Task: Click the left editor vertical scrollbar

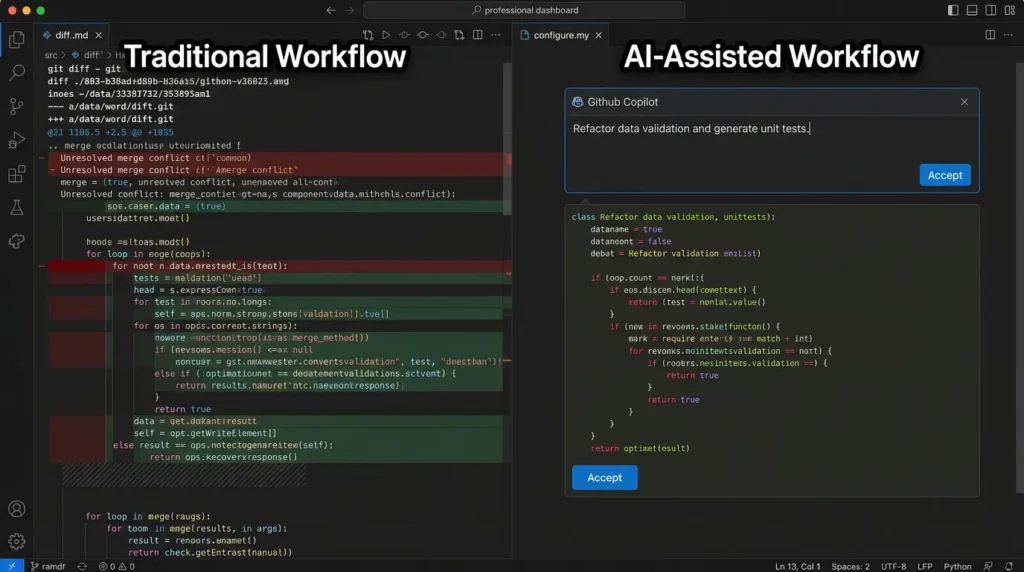Action: click(507, 138)
